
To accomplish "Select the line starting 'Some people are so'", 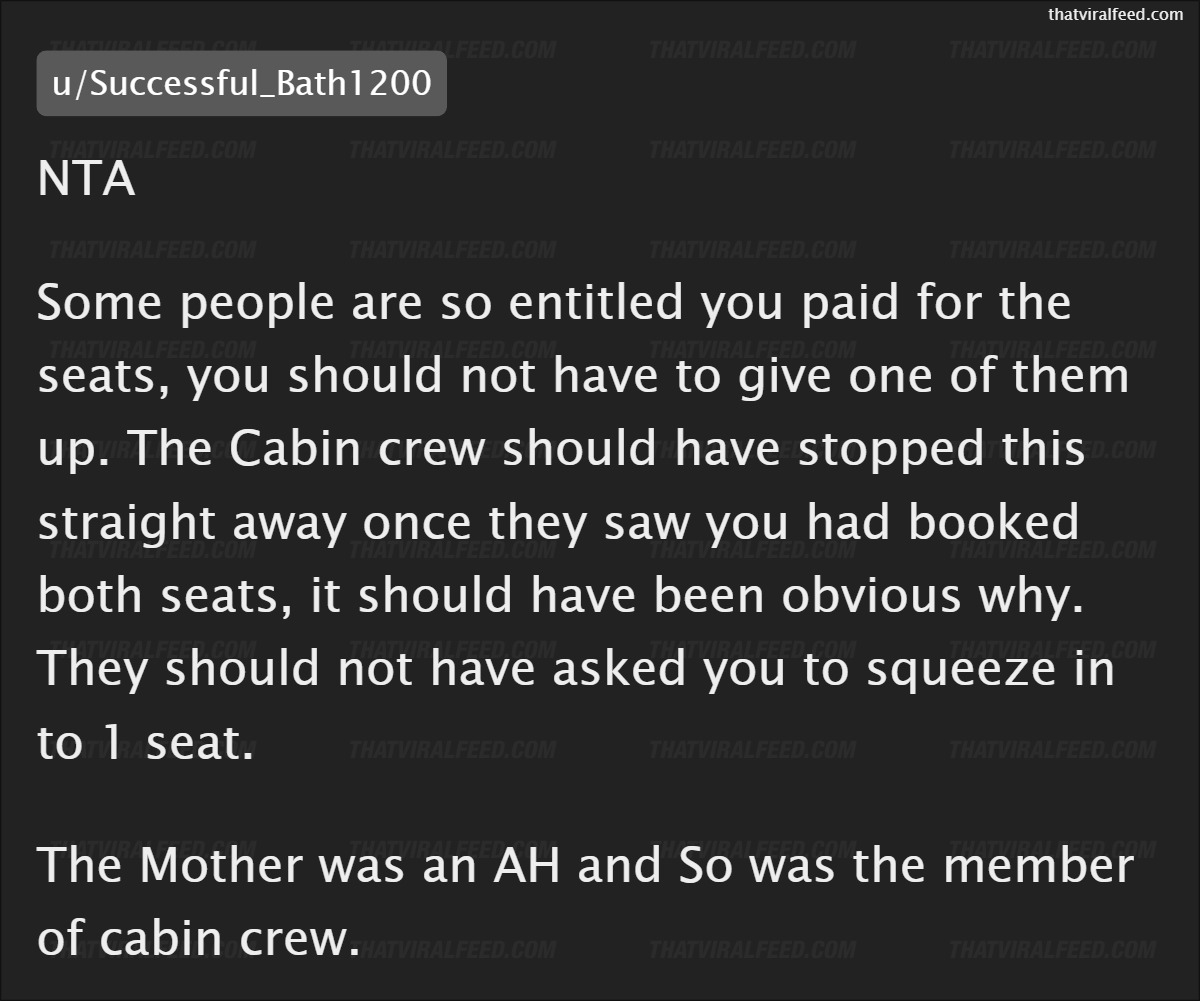I will pyautogui.click(x=554, y=304).
